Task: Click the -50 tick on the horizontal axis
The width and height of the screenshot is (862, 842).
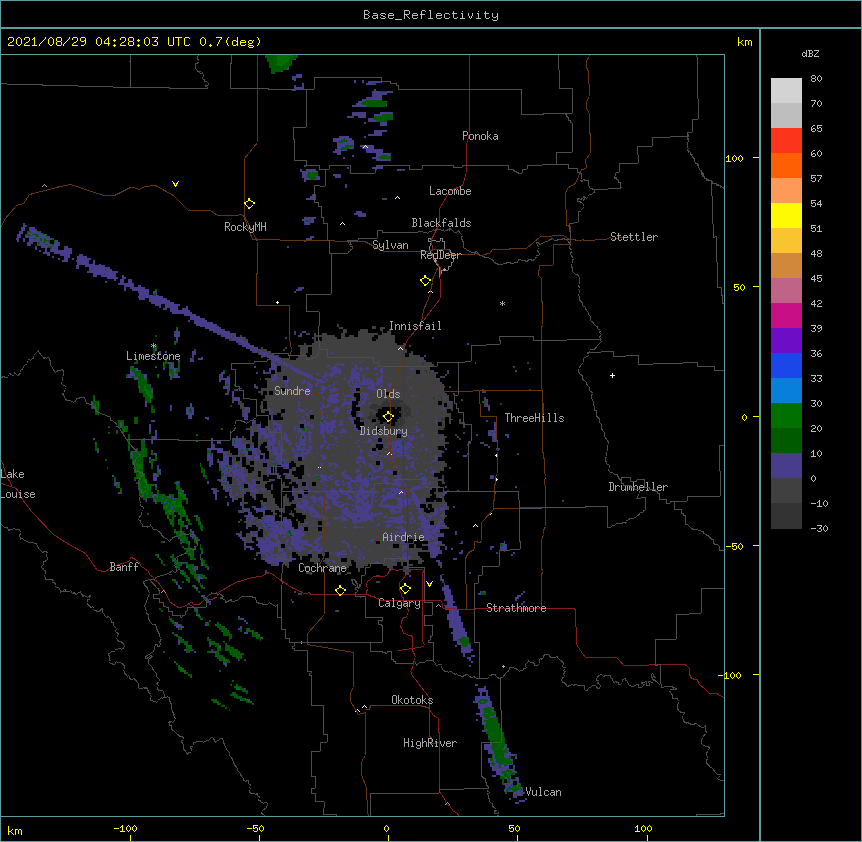Action: [255, 828]
